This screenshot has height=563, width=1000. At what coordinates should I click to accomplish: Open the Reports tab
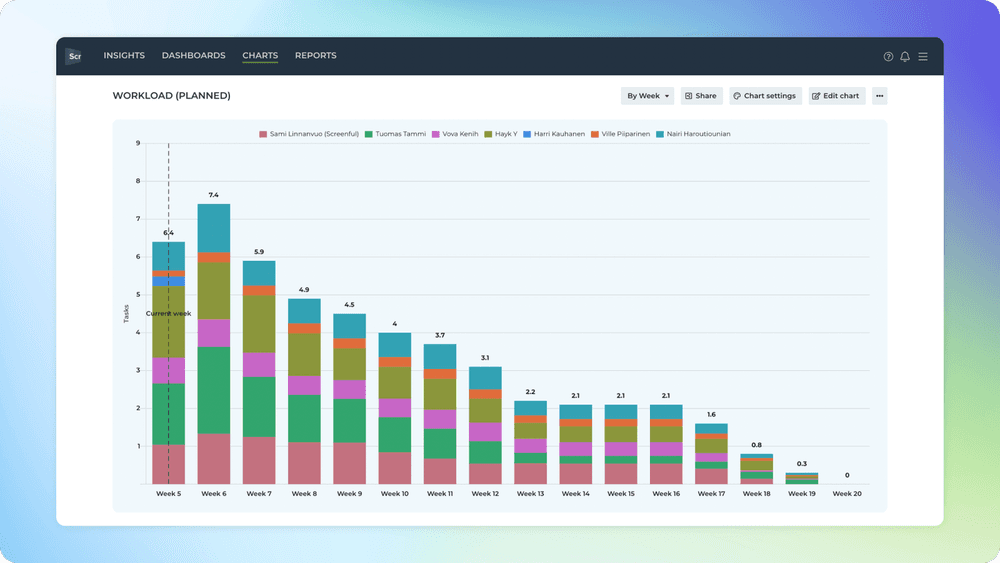[x=316, y=55]
